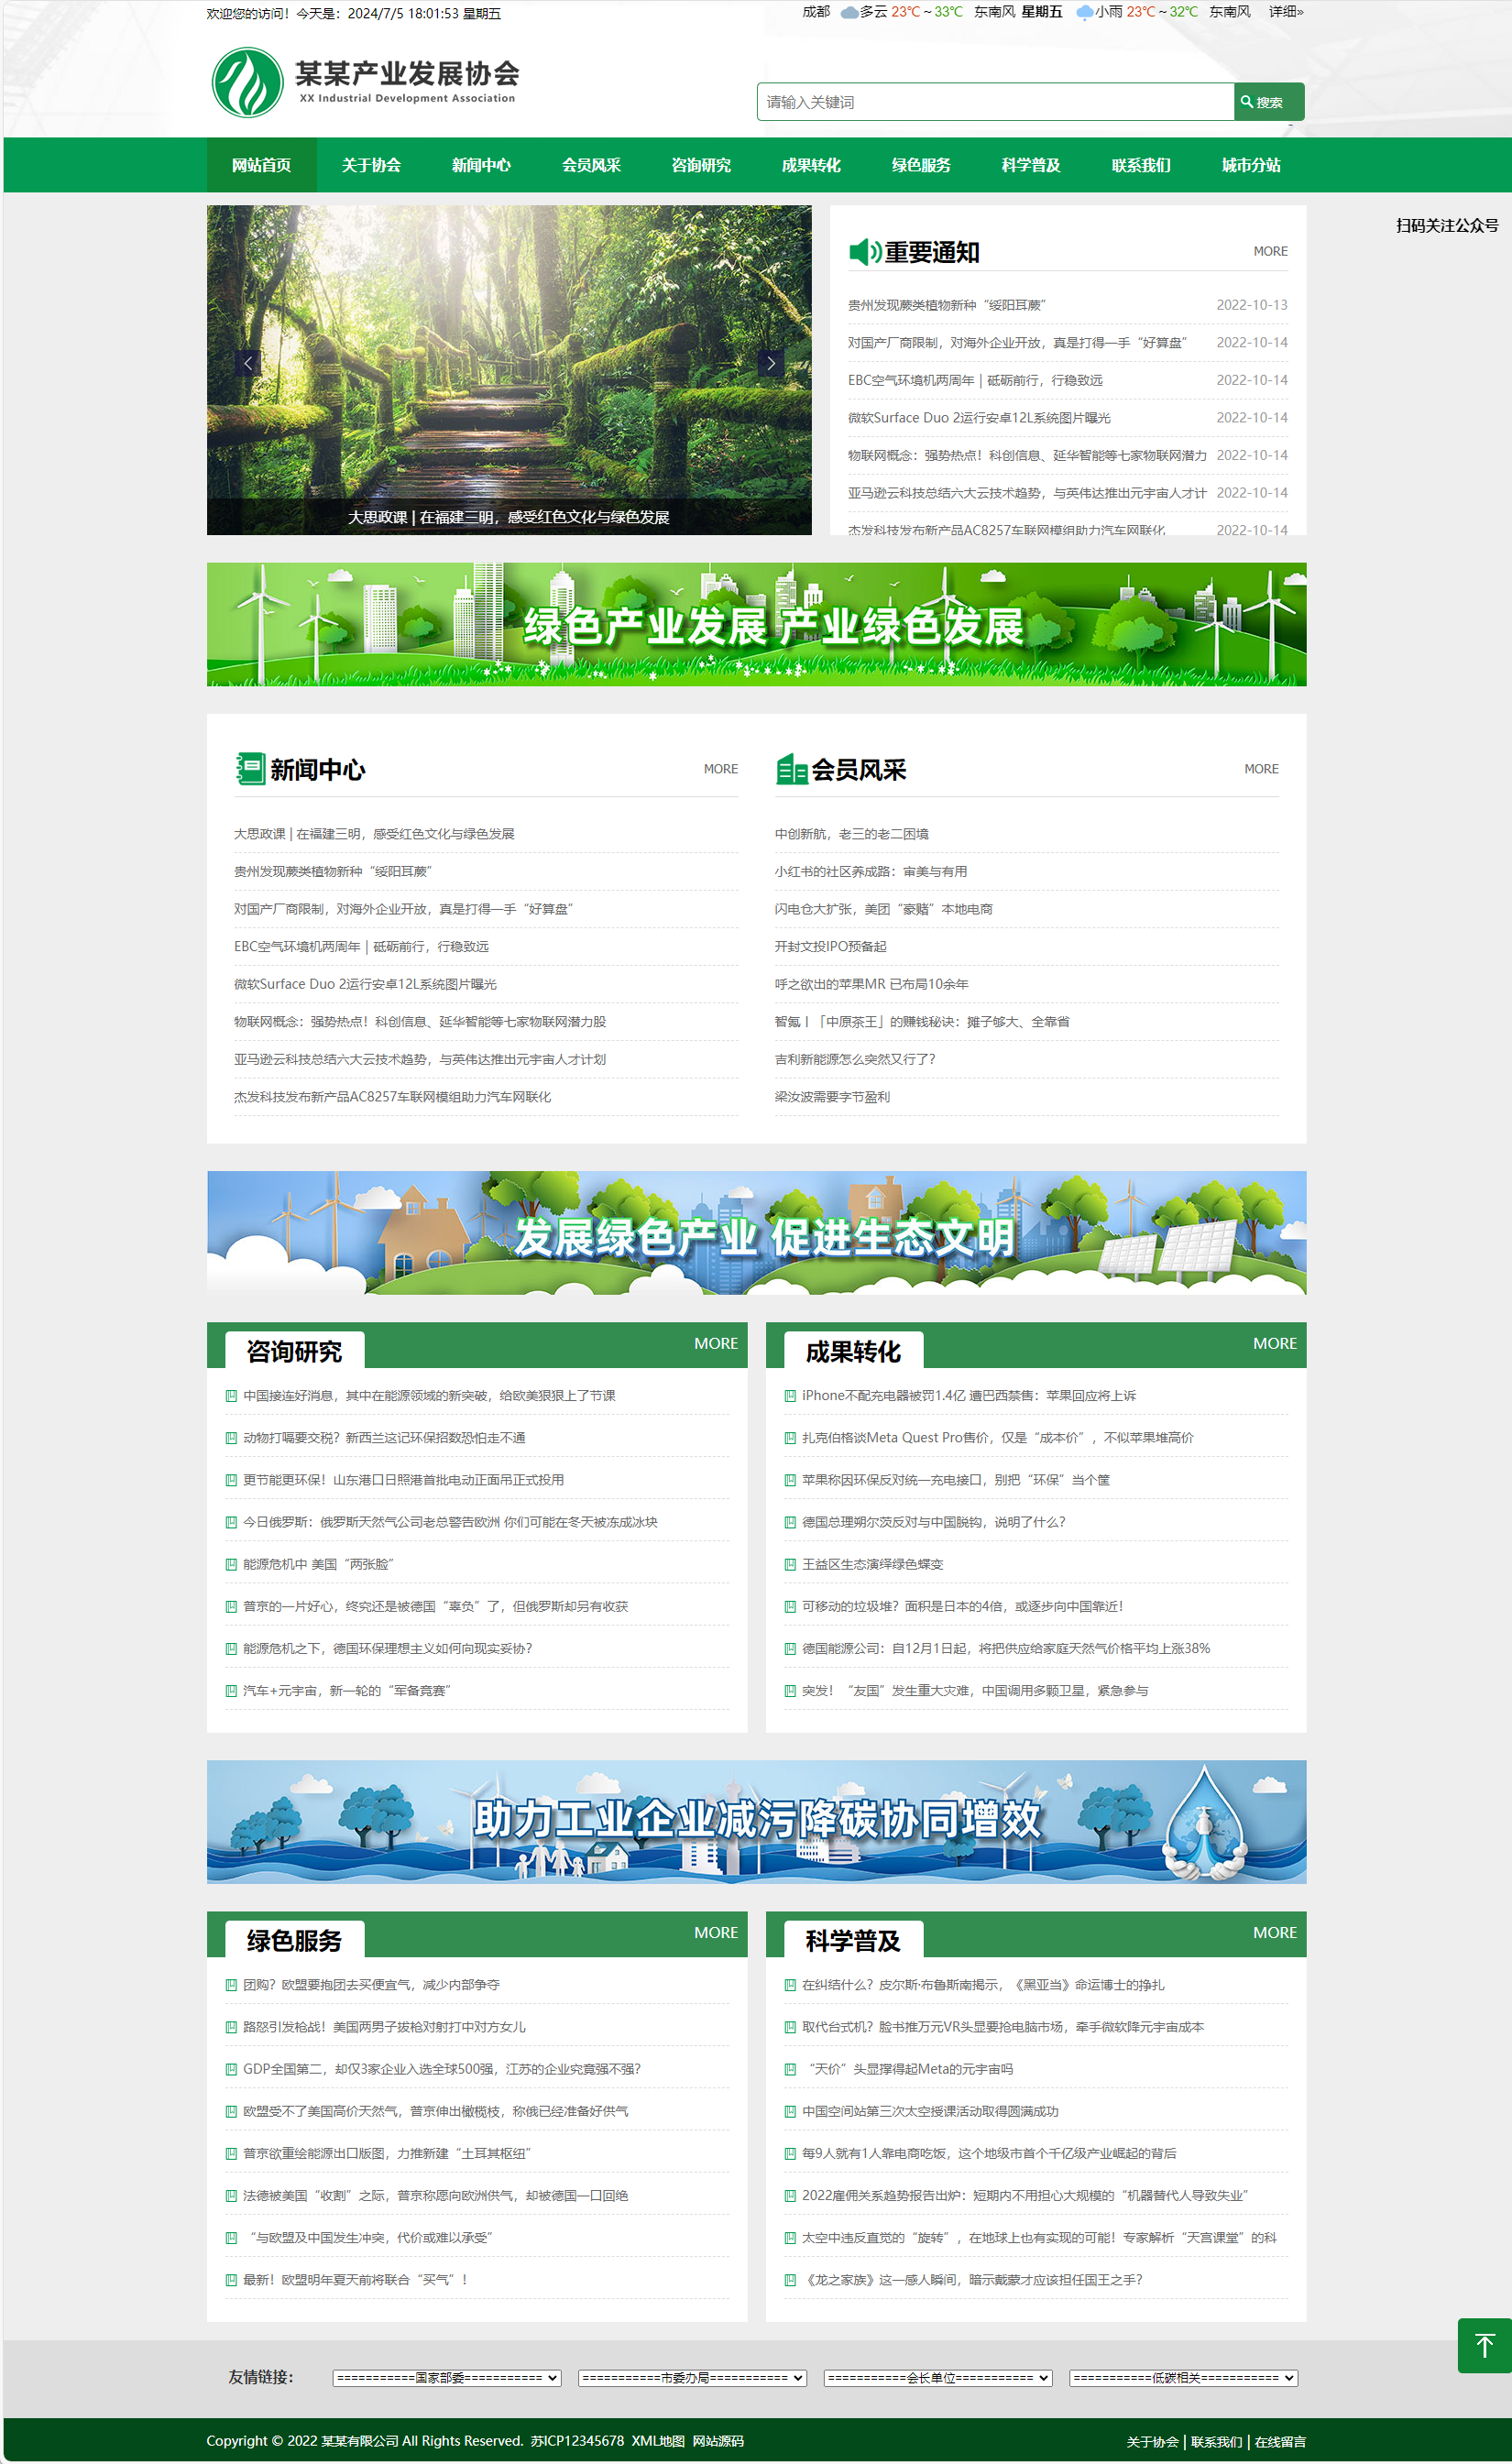Click bullet icon before 团购?欧盟要抱团 article
This screenshot has width=1512, height=2464.
[x=231, y=1985]
